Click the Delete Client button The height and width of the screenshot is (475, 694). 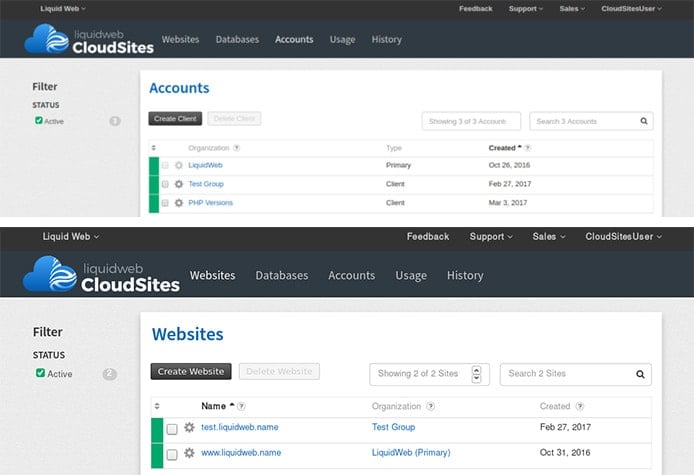(x=234, y=119)
